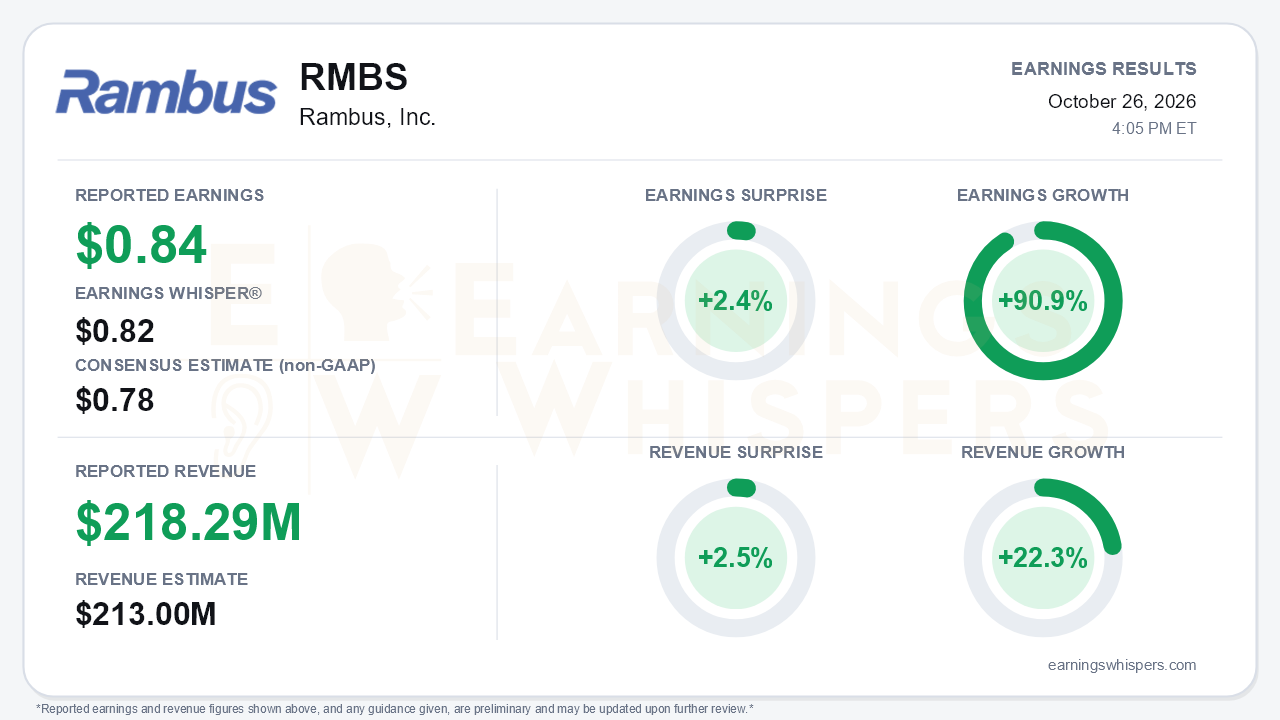Click the Rambus logo

[166, 92]
